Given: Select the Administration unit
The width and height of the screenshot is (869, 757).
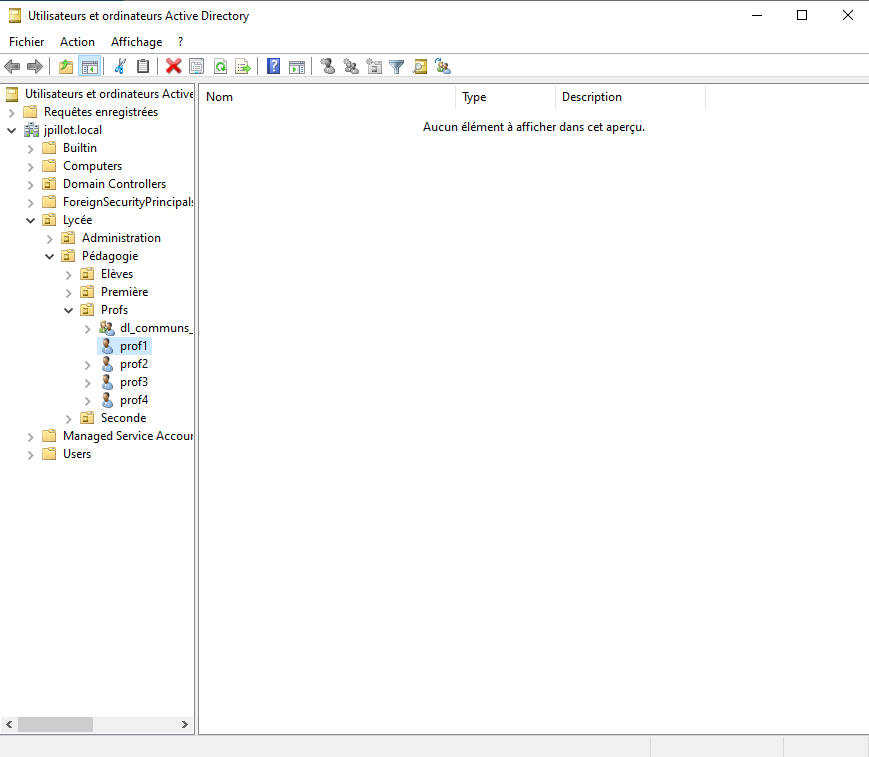Looking at the screenshot, I should [x=121, y=238].
